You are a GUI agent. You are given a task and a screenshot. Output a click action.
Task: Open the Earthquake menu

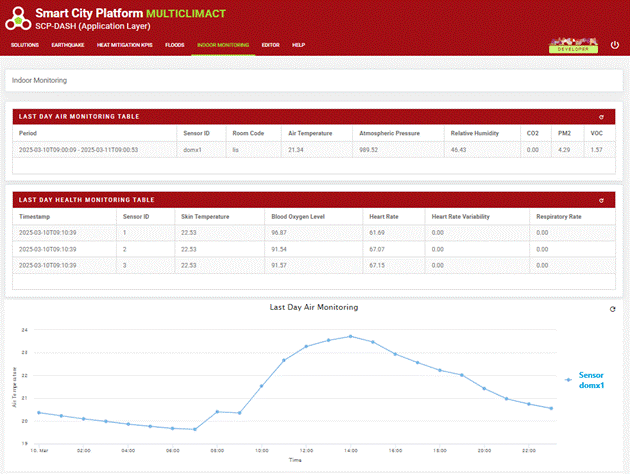pyautogui.click(x=68, y=45)
